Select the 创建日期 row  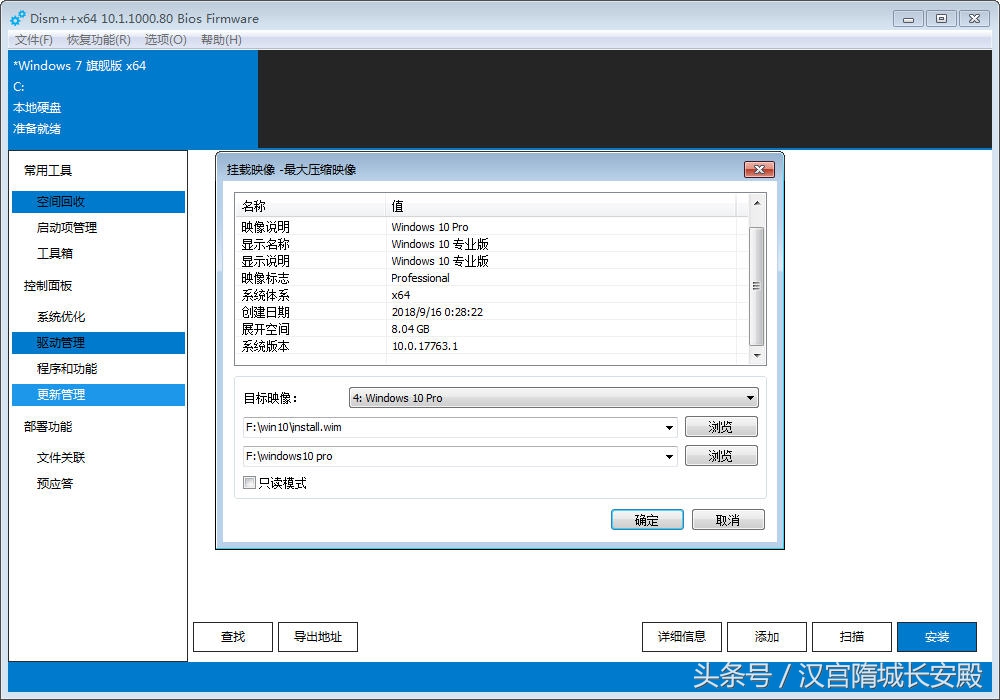(x=492, y=312)
